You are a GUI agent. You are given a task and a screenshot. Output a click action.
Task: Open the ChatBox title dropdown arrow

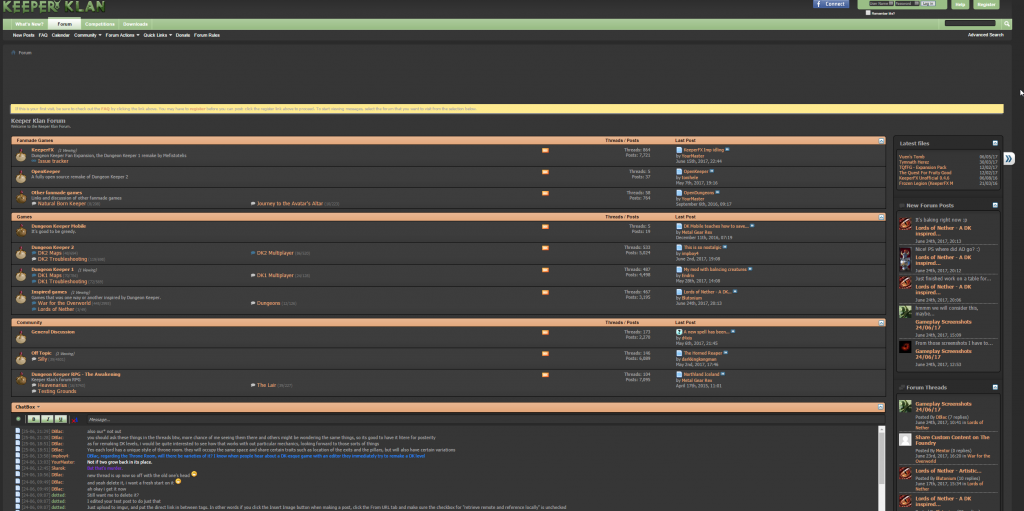[x=39, y=407]
